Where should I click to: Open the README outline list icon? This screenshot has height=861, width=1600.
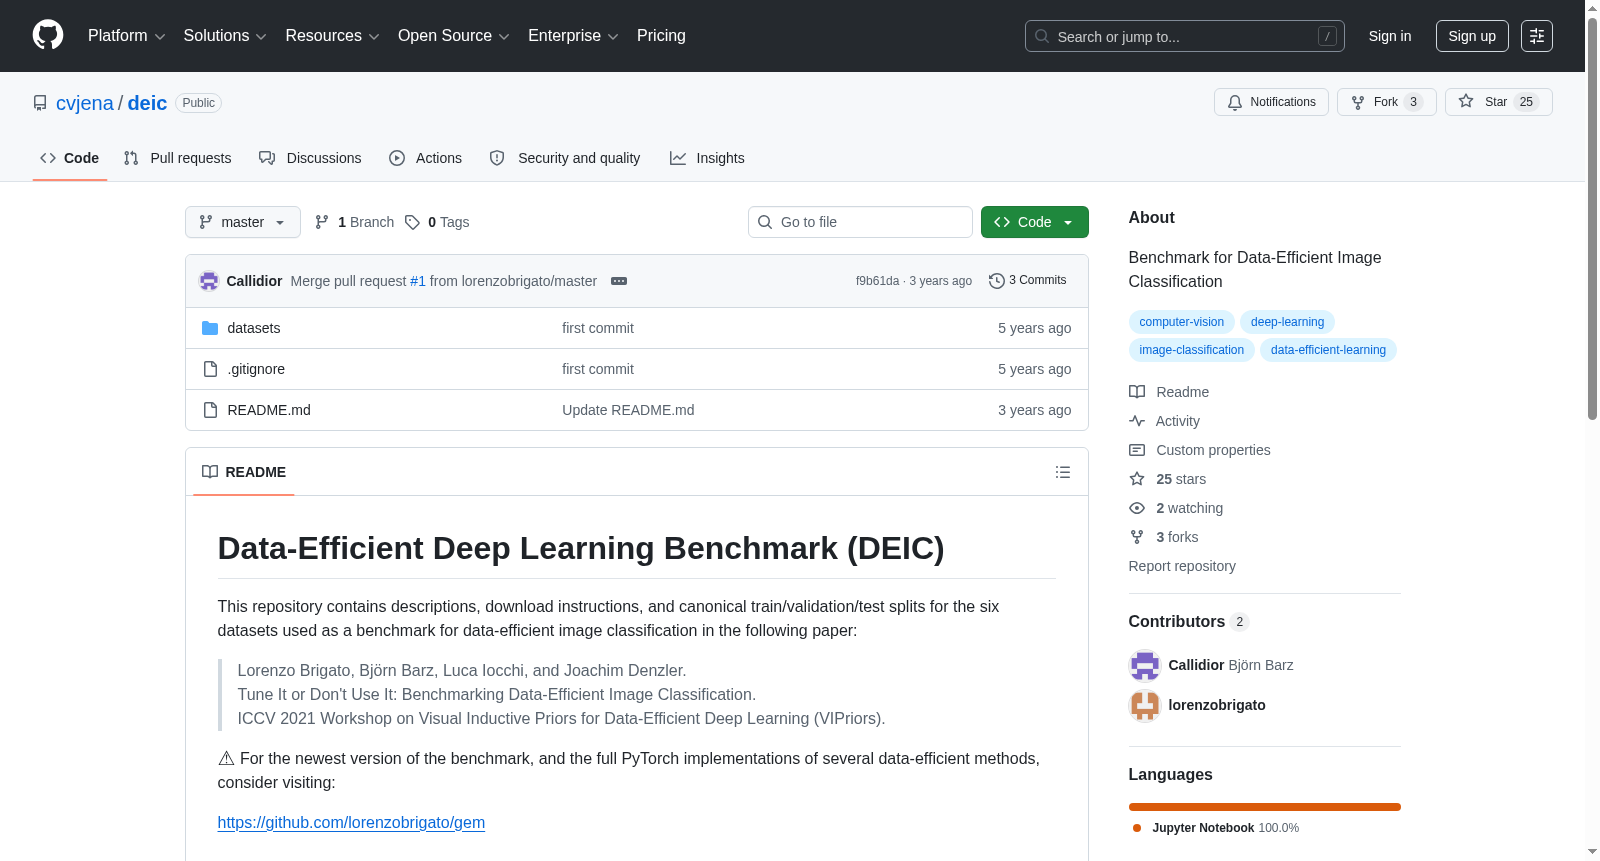(x=1063, y=472)
